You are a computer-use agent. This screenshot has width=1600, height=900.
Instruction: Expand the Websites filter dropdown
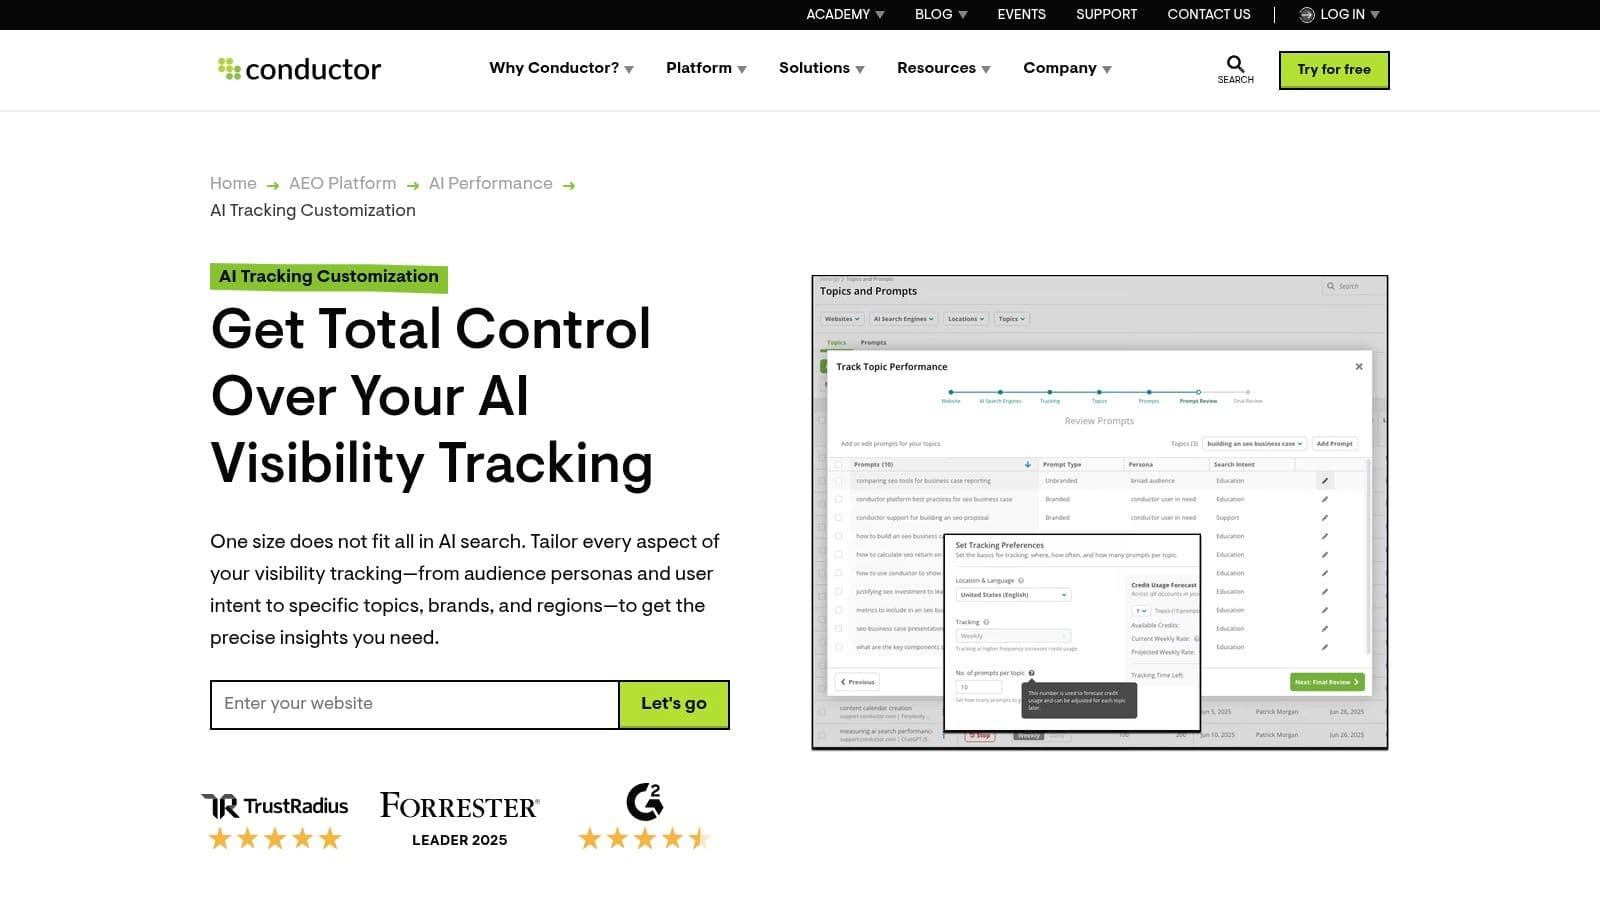tap(842, 319)
